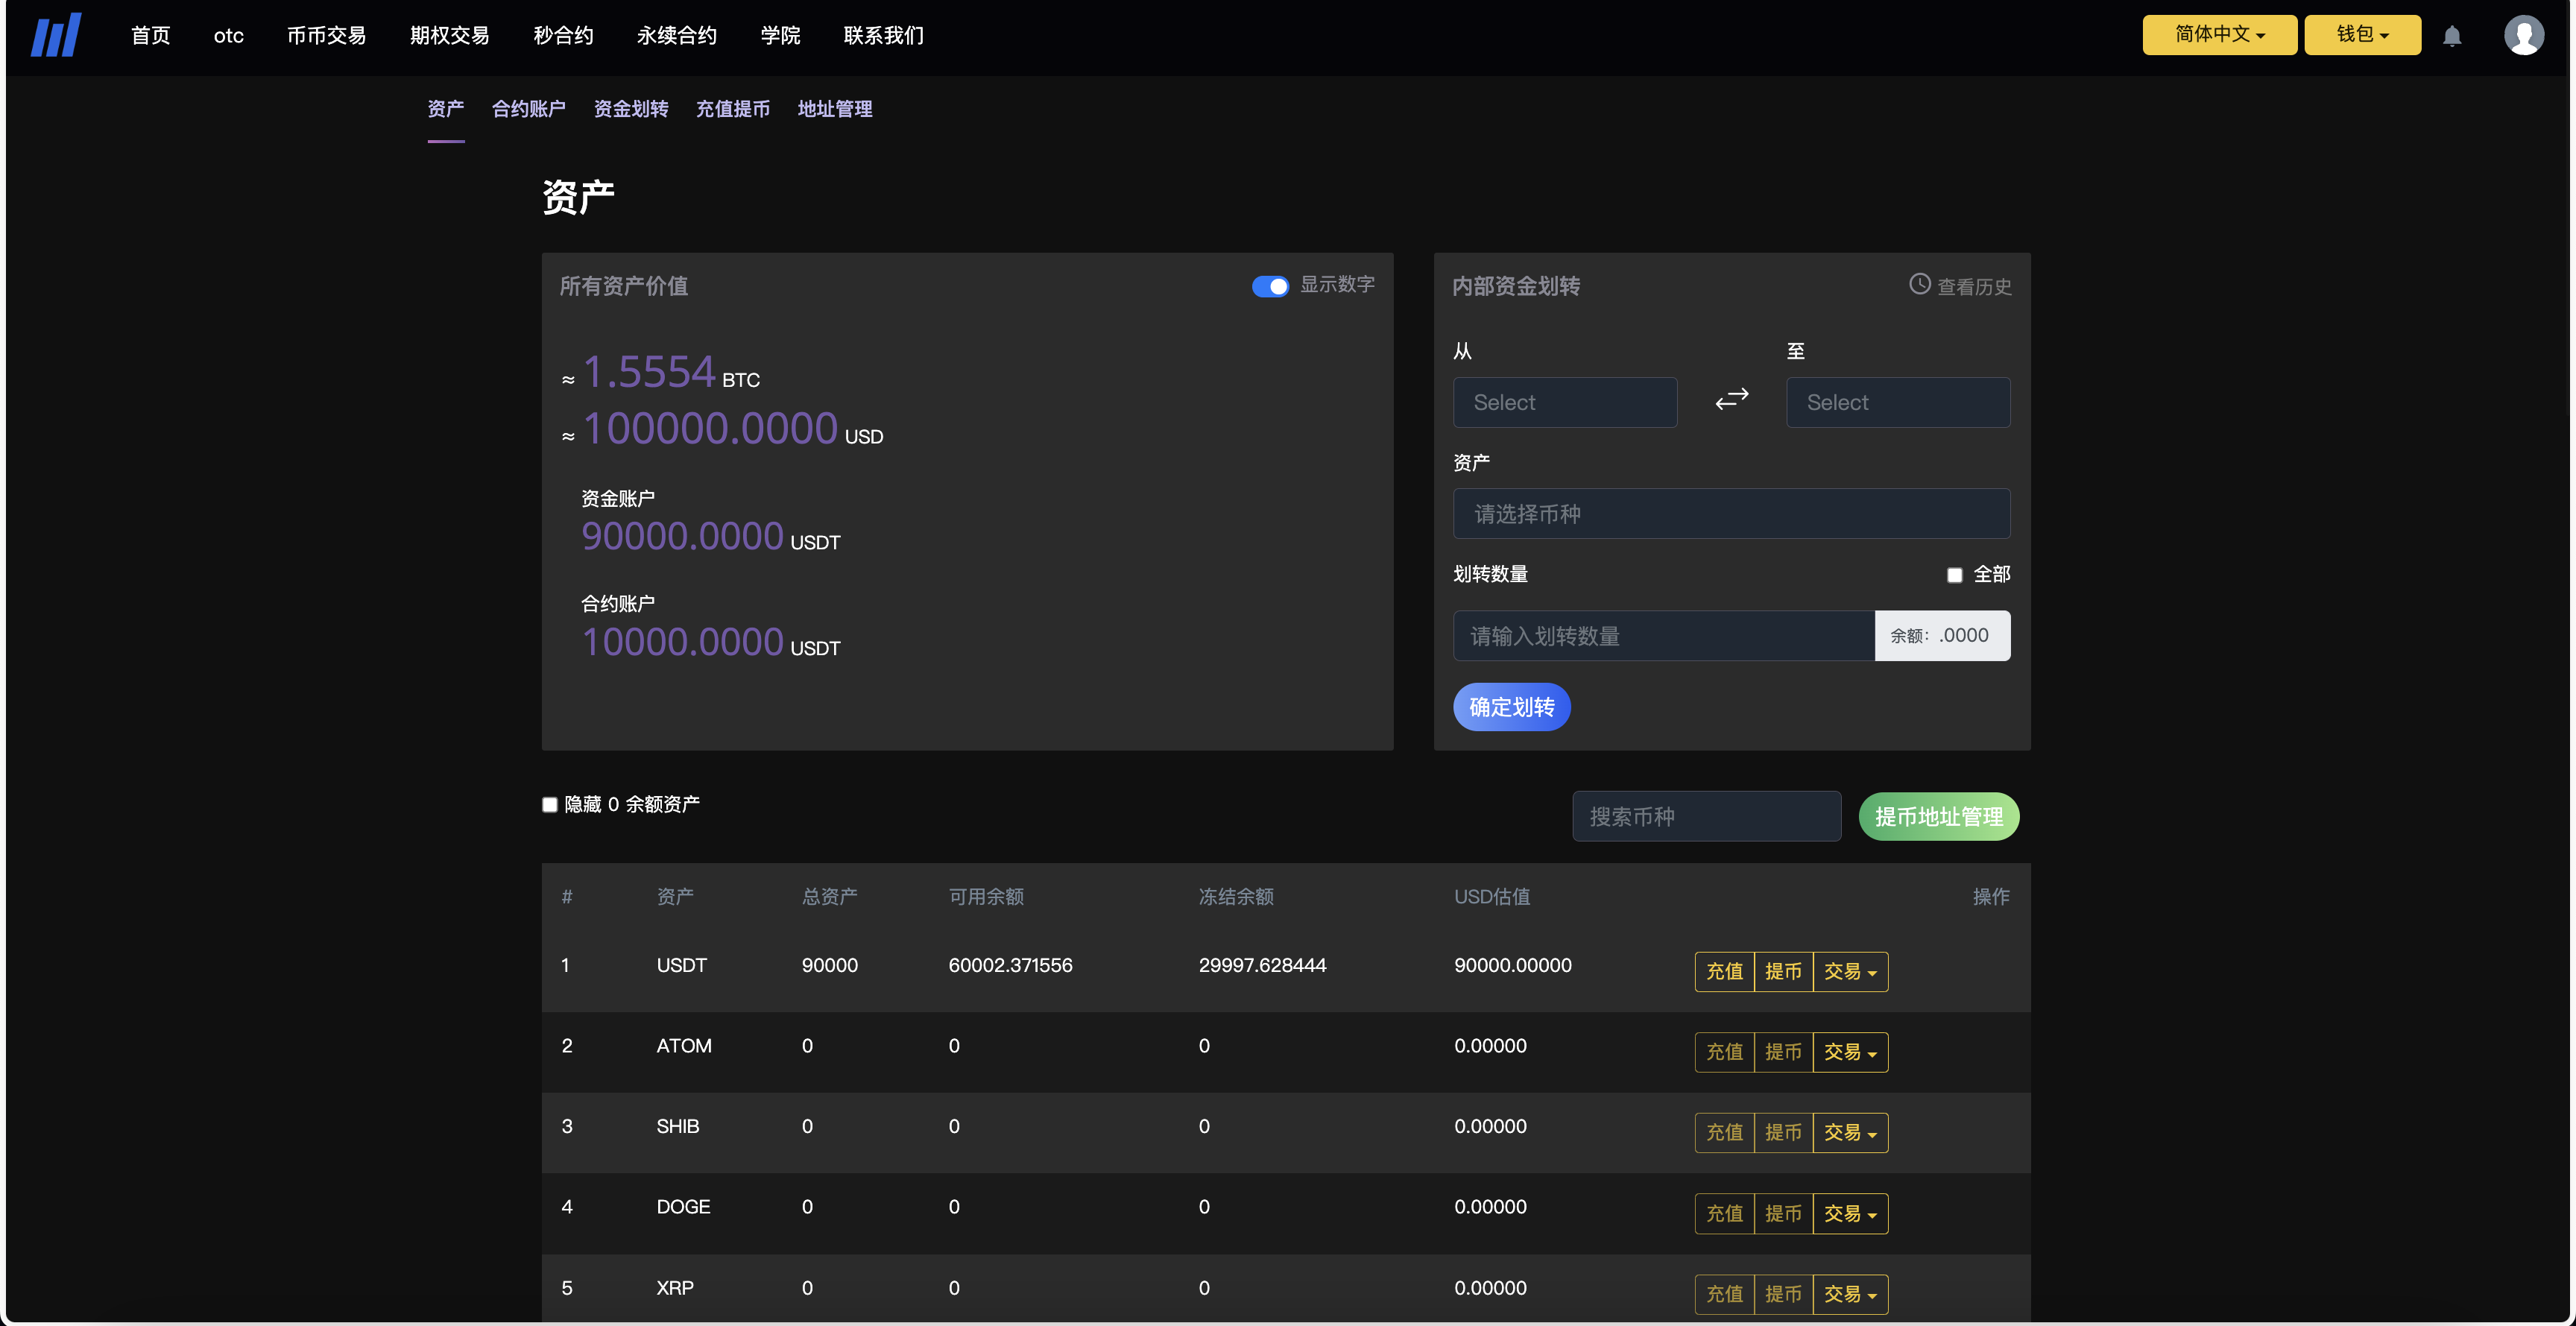Image resolution: width=2576 pixels, height=1326 pixels.
Task: Click the USD估值 column header
Action: (1492, 897)
